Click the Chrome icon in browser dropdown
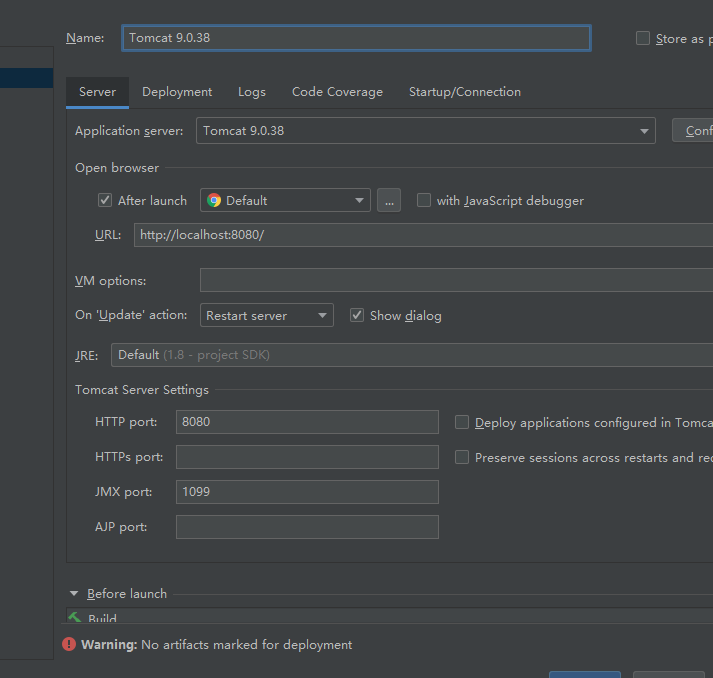 click(x=214, y=200)
